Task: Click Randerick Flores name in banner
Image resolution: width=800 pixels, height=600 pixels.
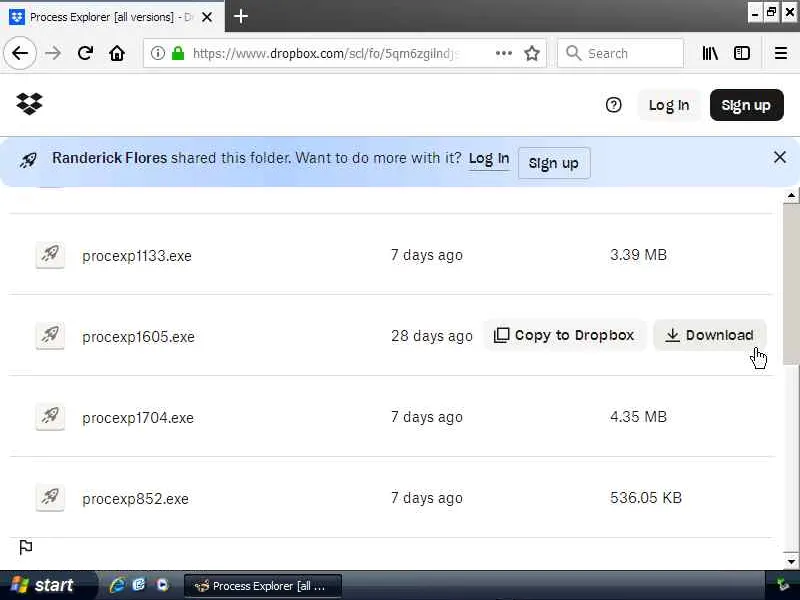Action: pos(109,158)
